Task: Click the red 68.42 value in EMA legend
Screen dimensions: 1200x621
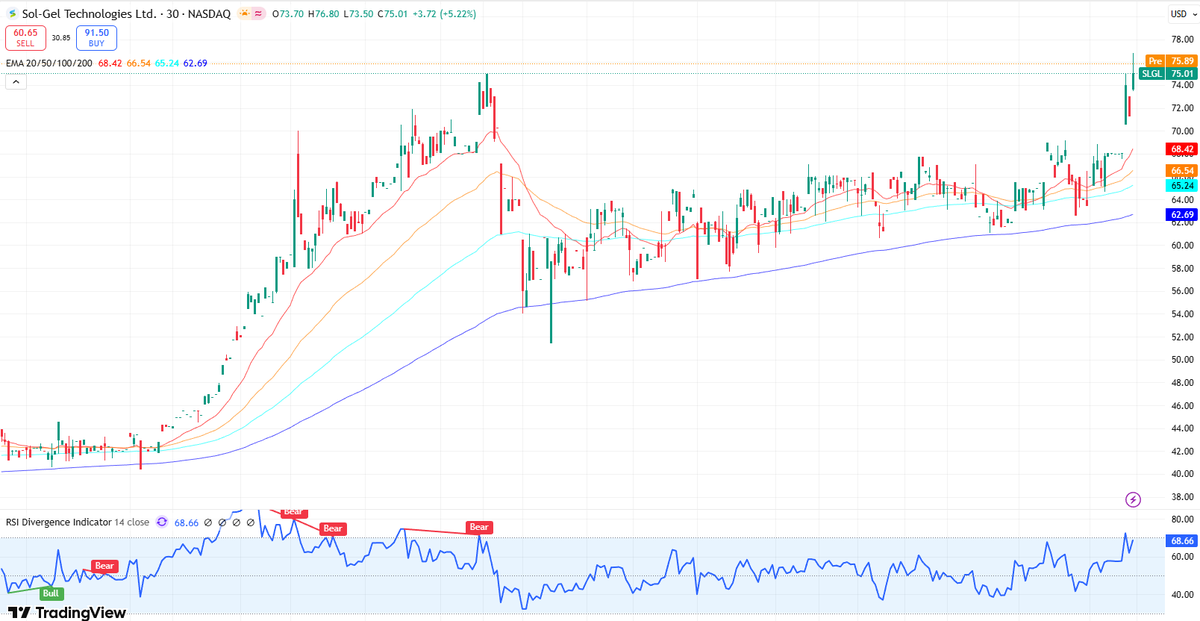Action: [110, 63]
